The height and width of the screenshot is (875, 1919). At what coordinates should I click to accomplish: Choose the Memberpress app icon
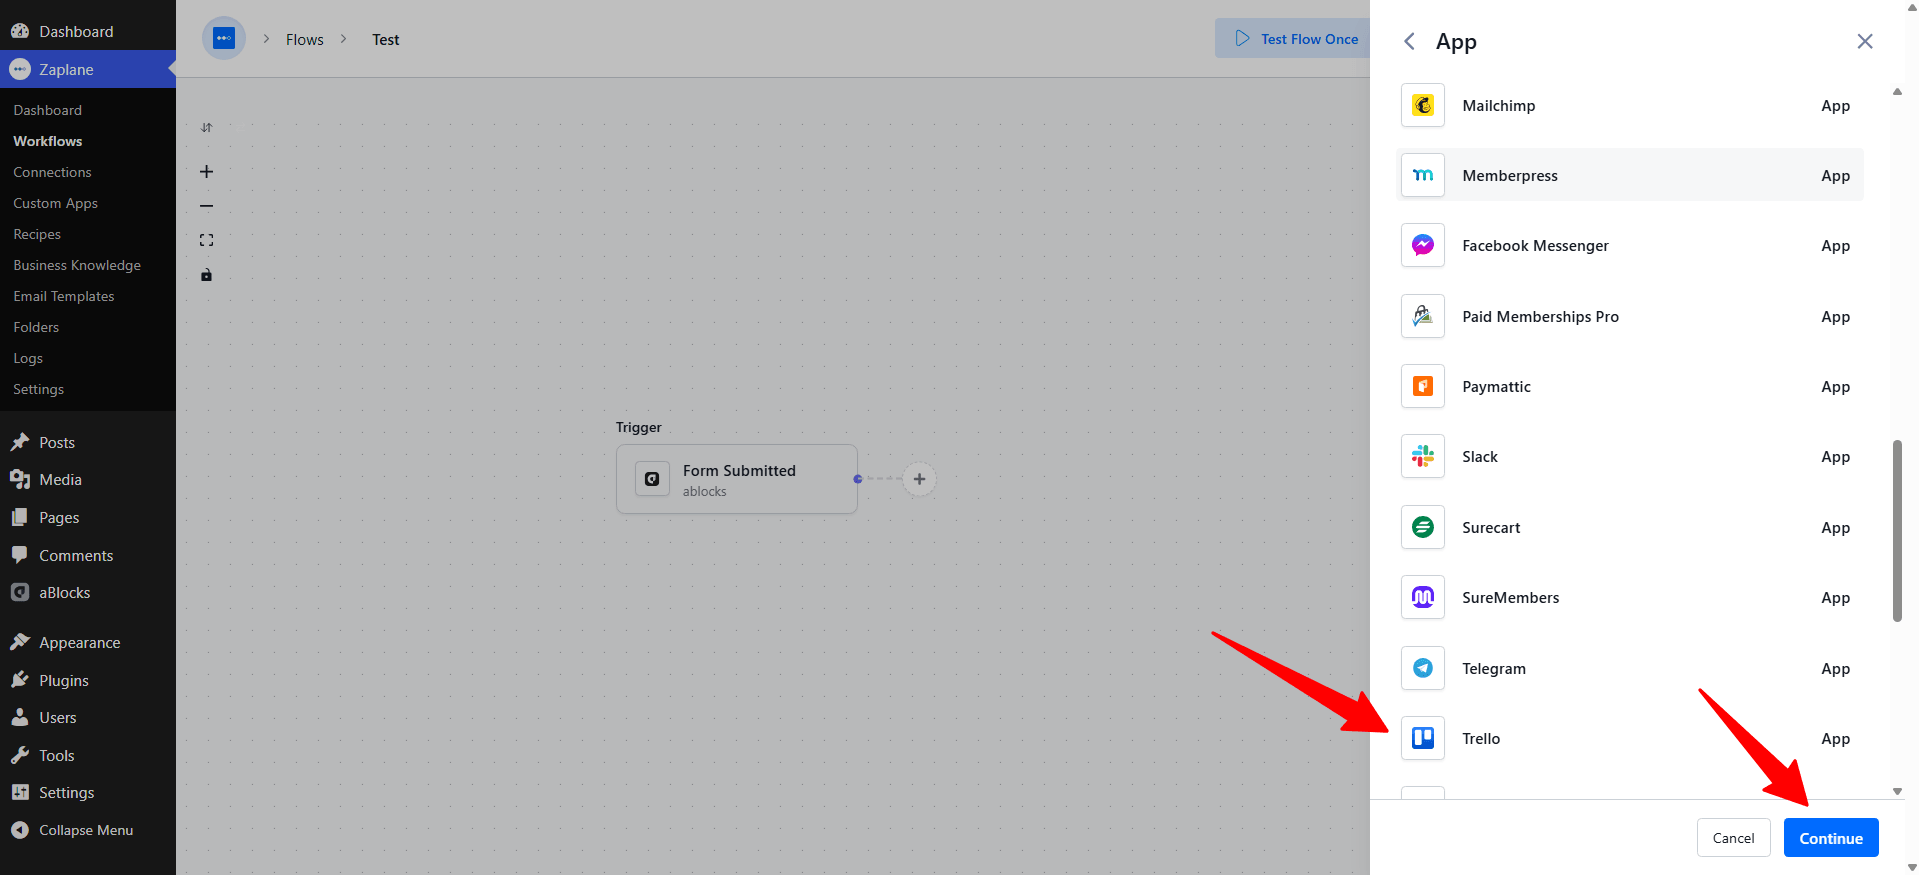pyautogui.click(x=1422, y=175)
